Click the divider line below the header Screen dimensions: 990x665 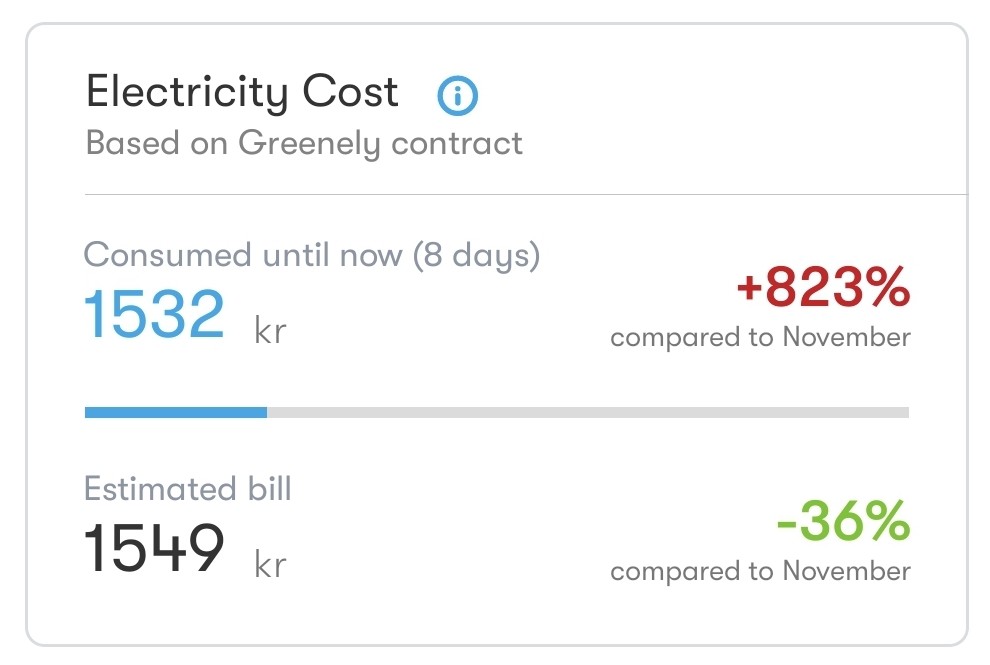click(x=526, y=192)
